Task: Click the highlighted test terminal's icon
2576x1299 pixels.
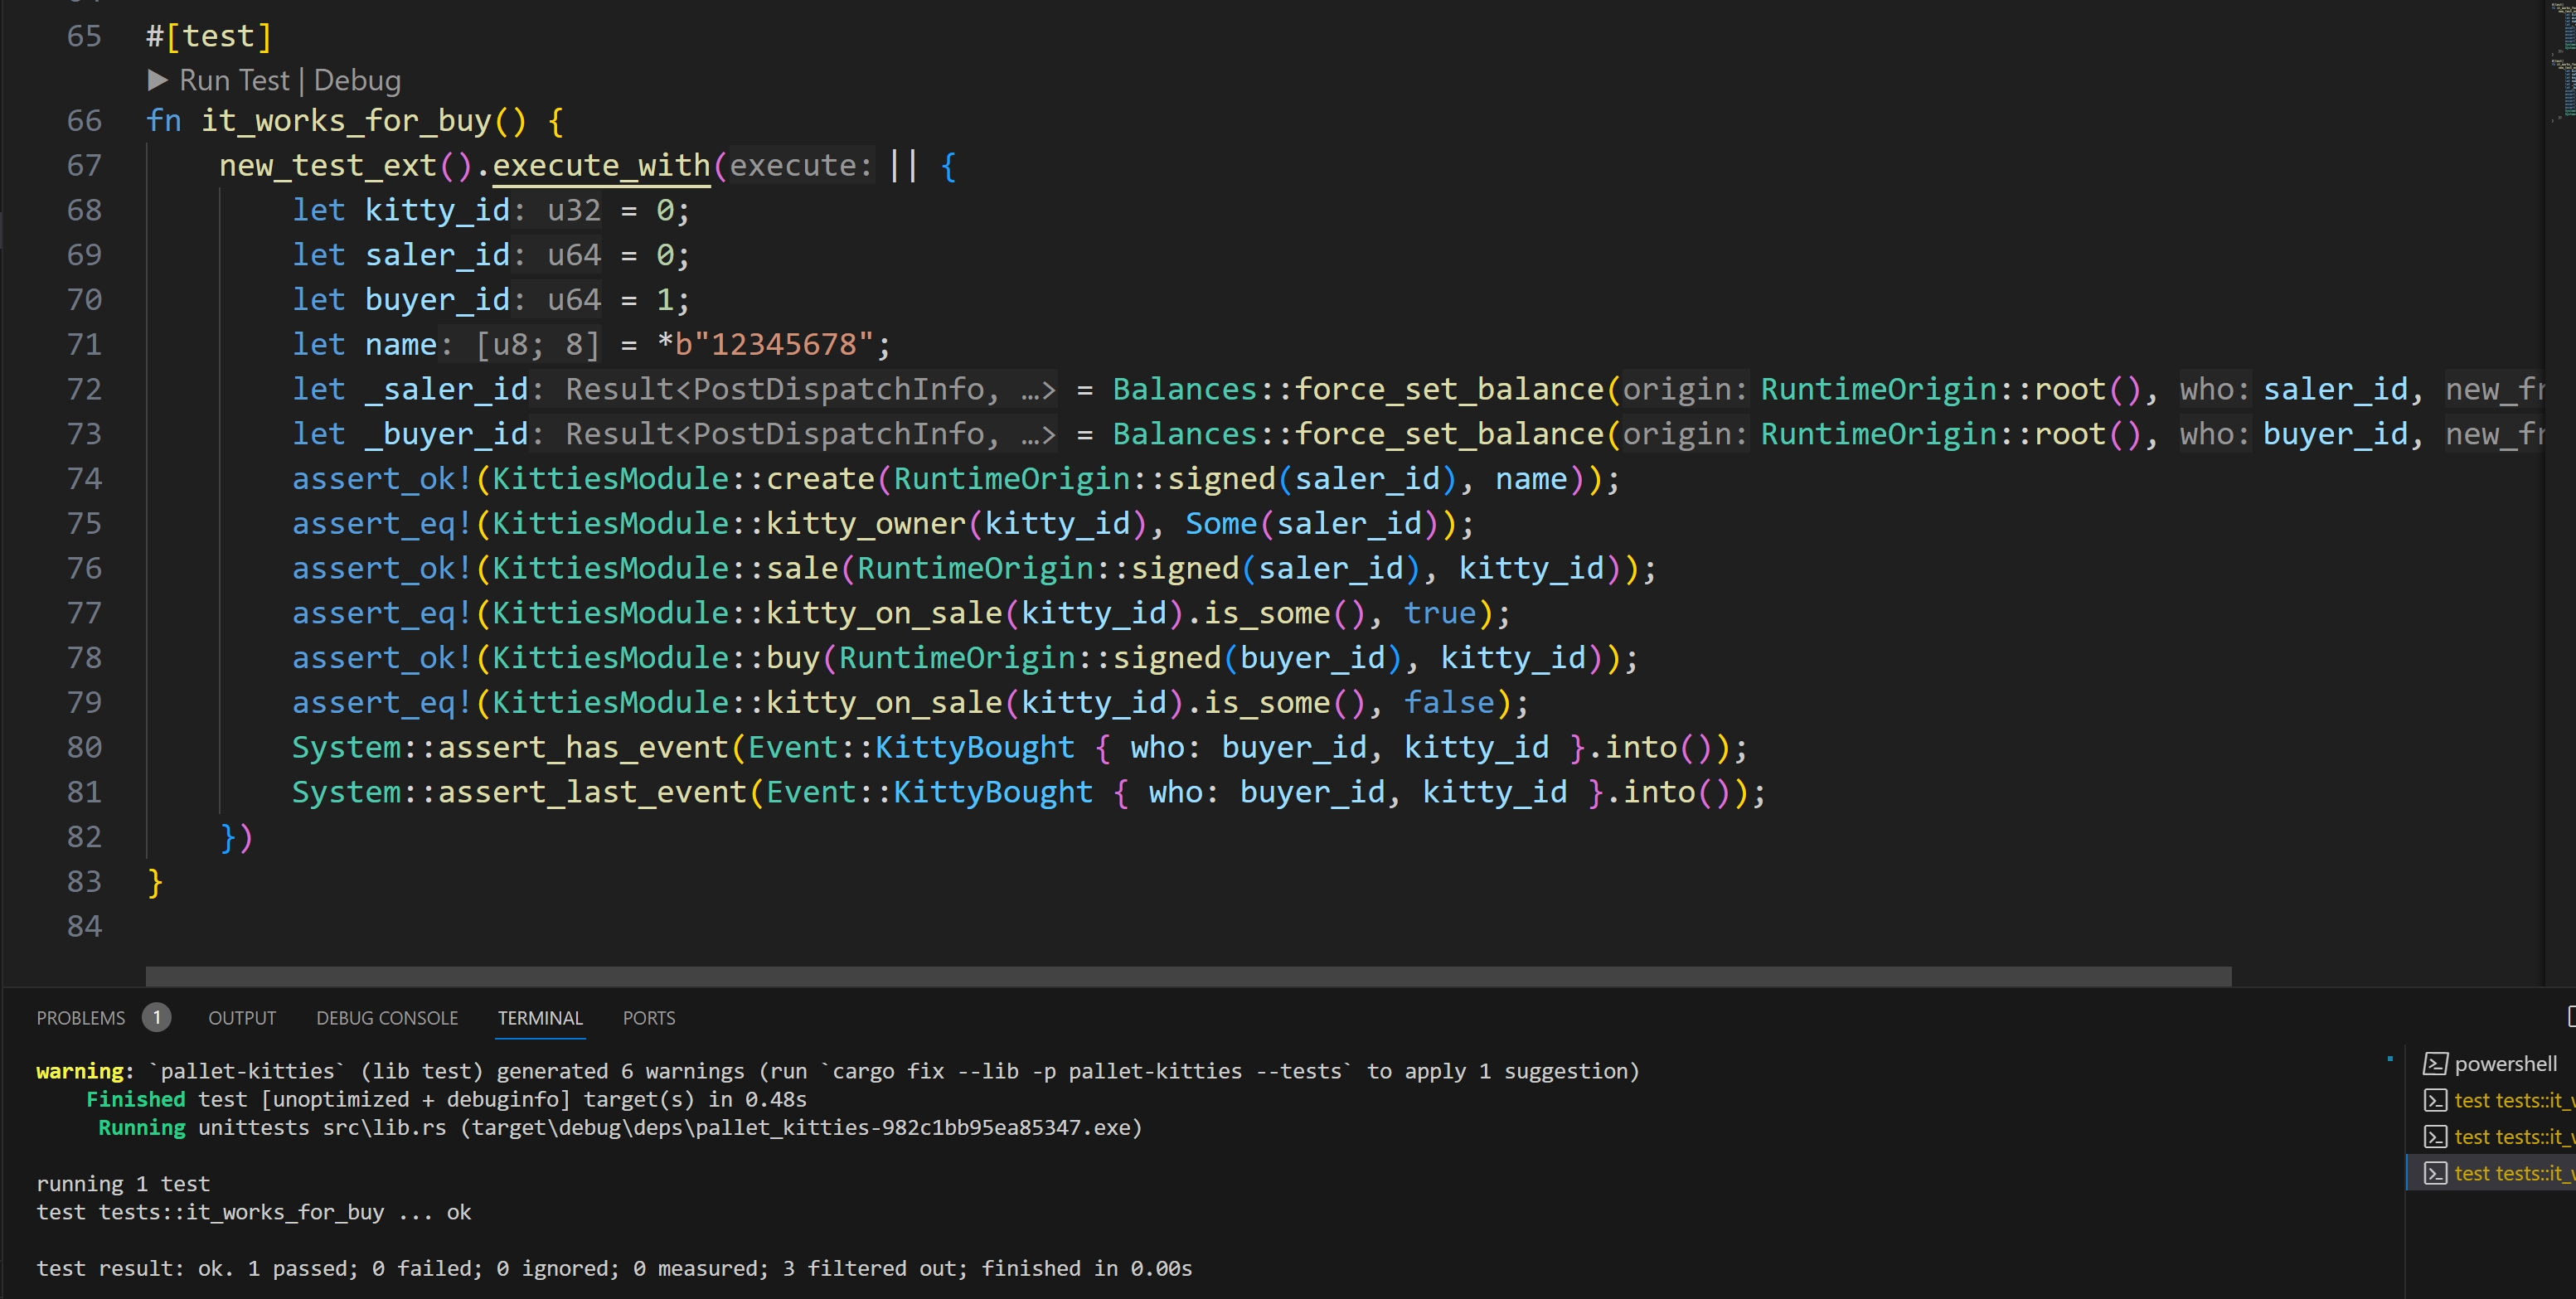Action: (2435, 1173)
